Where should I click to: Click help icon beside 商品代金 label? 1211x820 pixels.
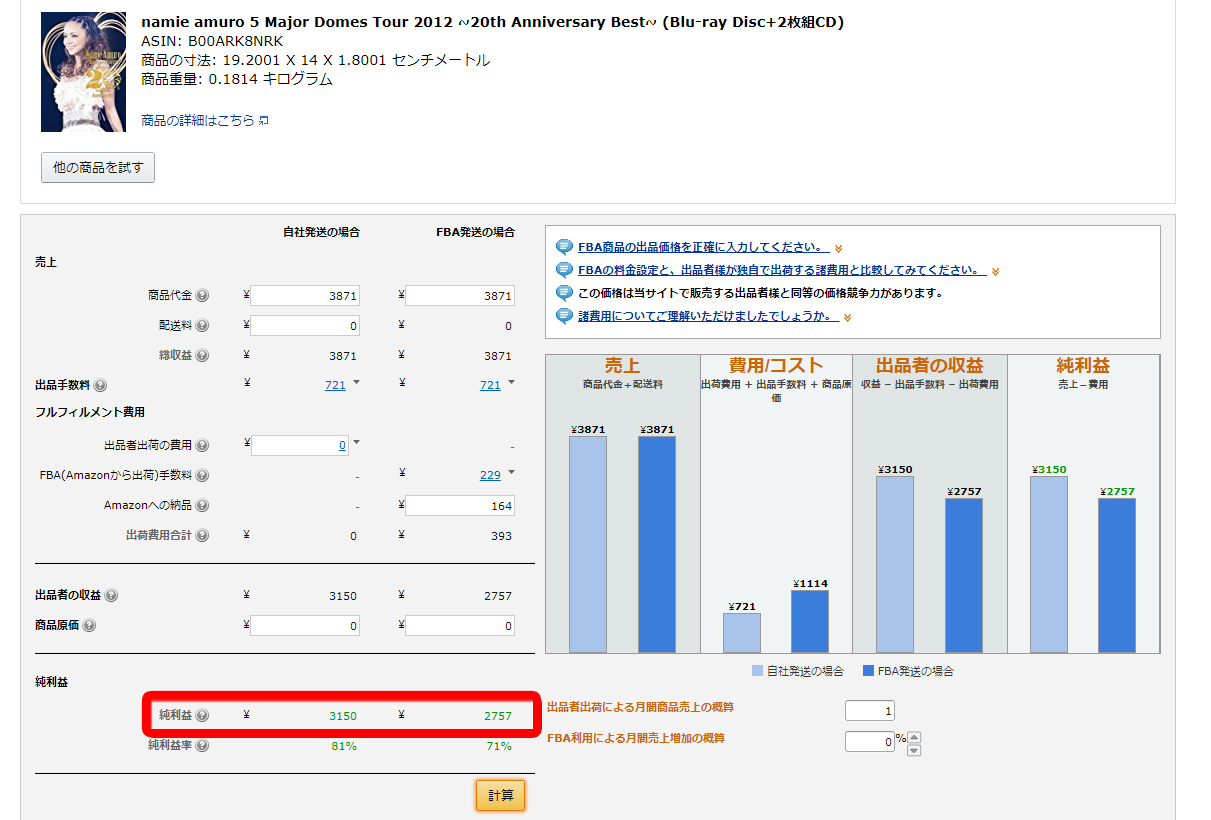202,296
